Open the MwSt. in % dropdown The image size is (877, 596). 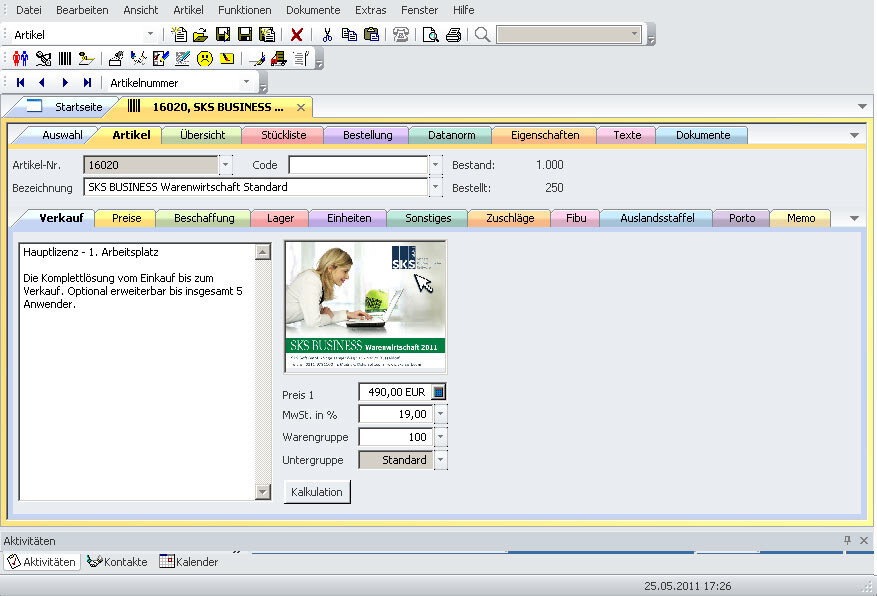[x=441, y=414]
